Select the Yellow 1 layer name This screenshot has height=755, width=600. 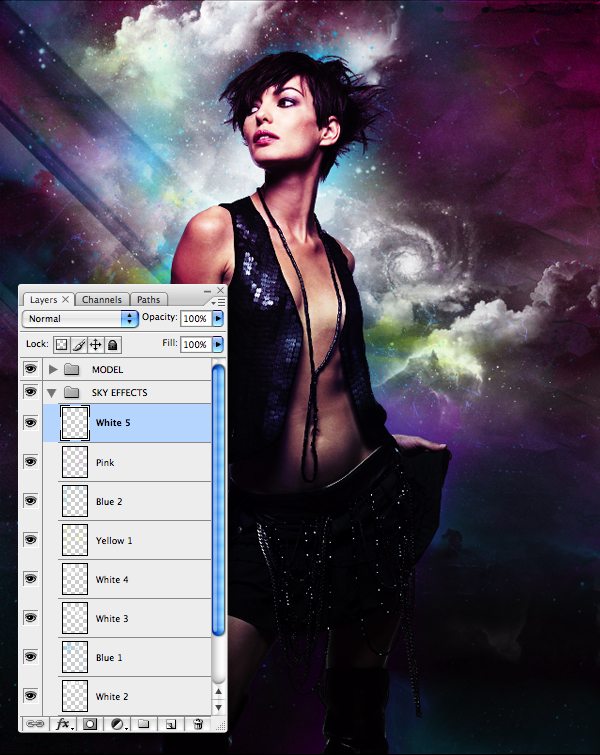(114, 541)
